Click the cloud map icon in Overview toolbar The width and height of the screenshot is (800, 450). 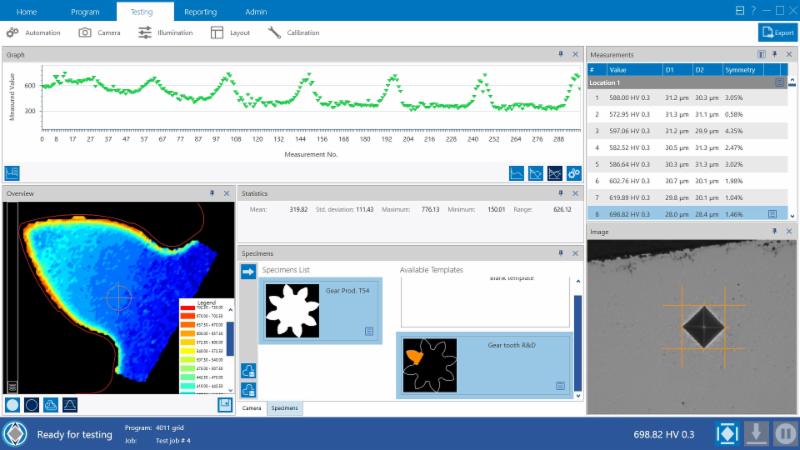(x=51, y=405)
